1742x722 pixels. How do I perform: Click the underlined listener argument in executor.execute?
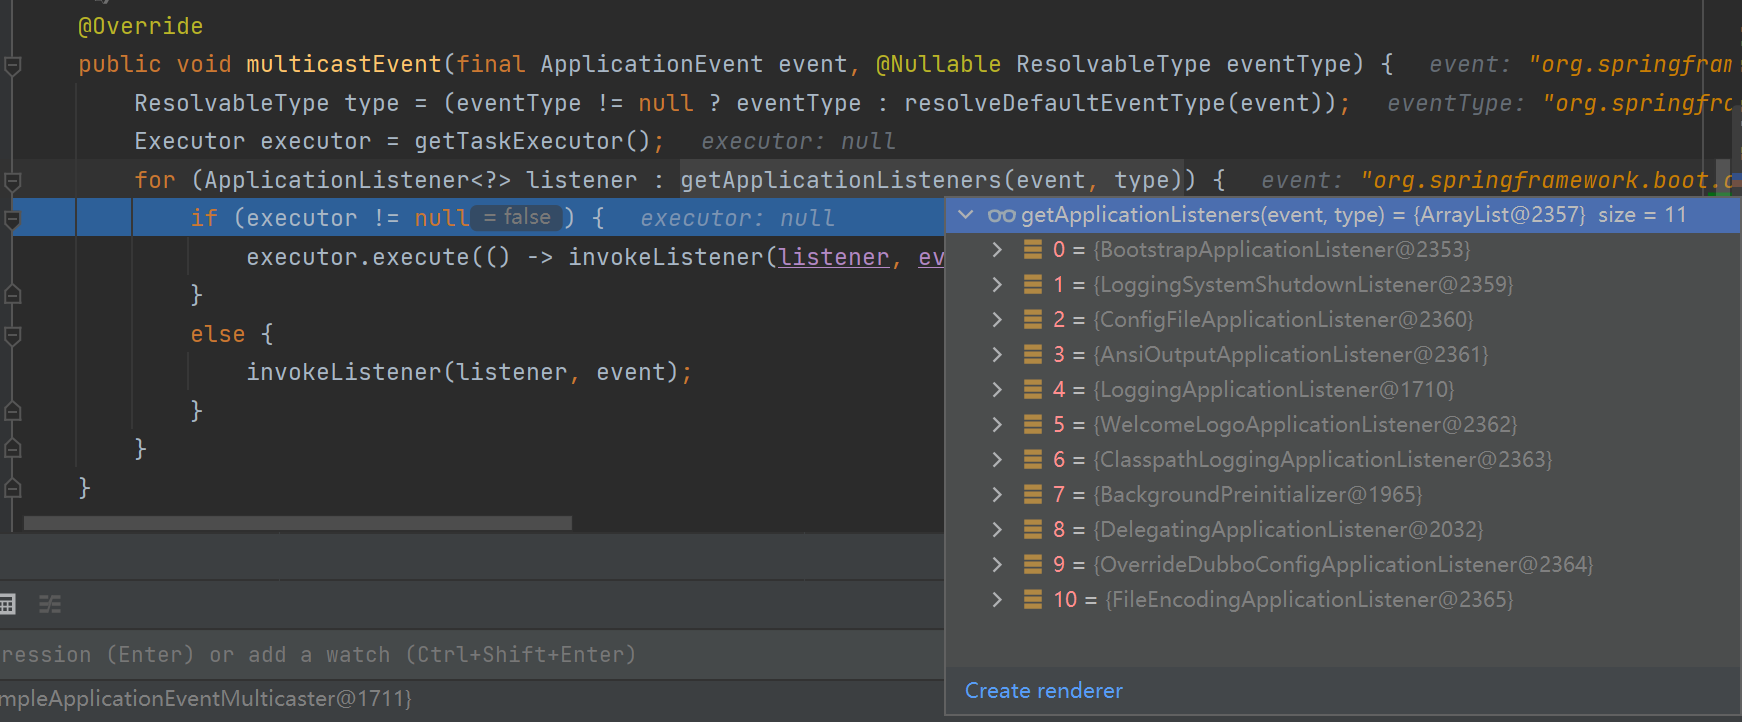(x=834, y=258)
